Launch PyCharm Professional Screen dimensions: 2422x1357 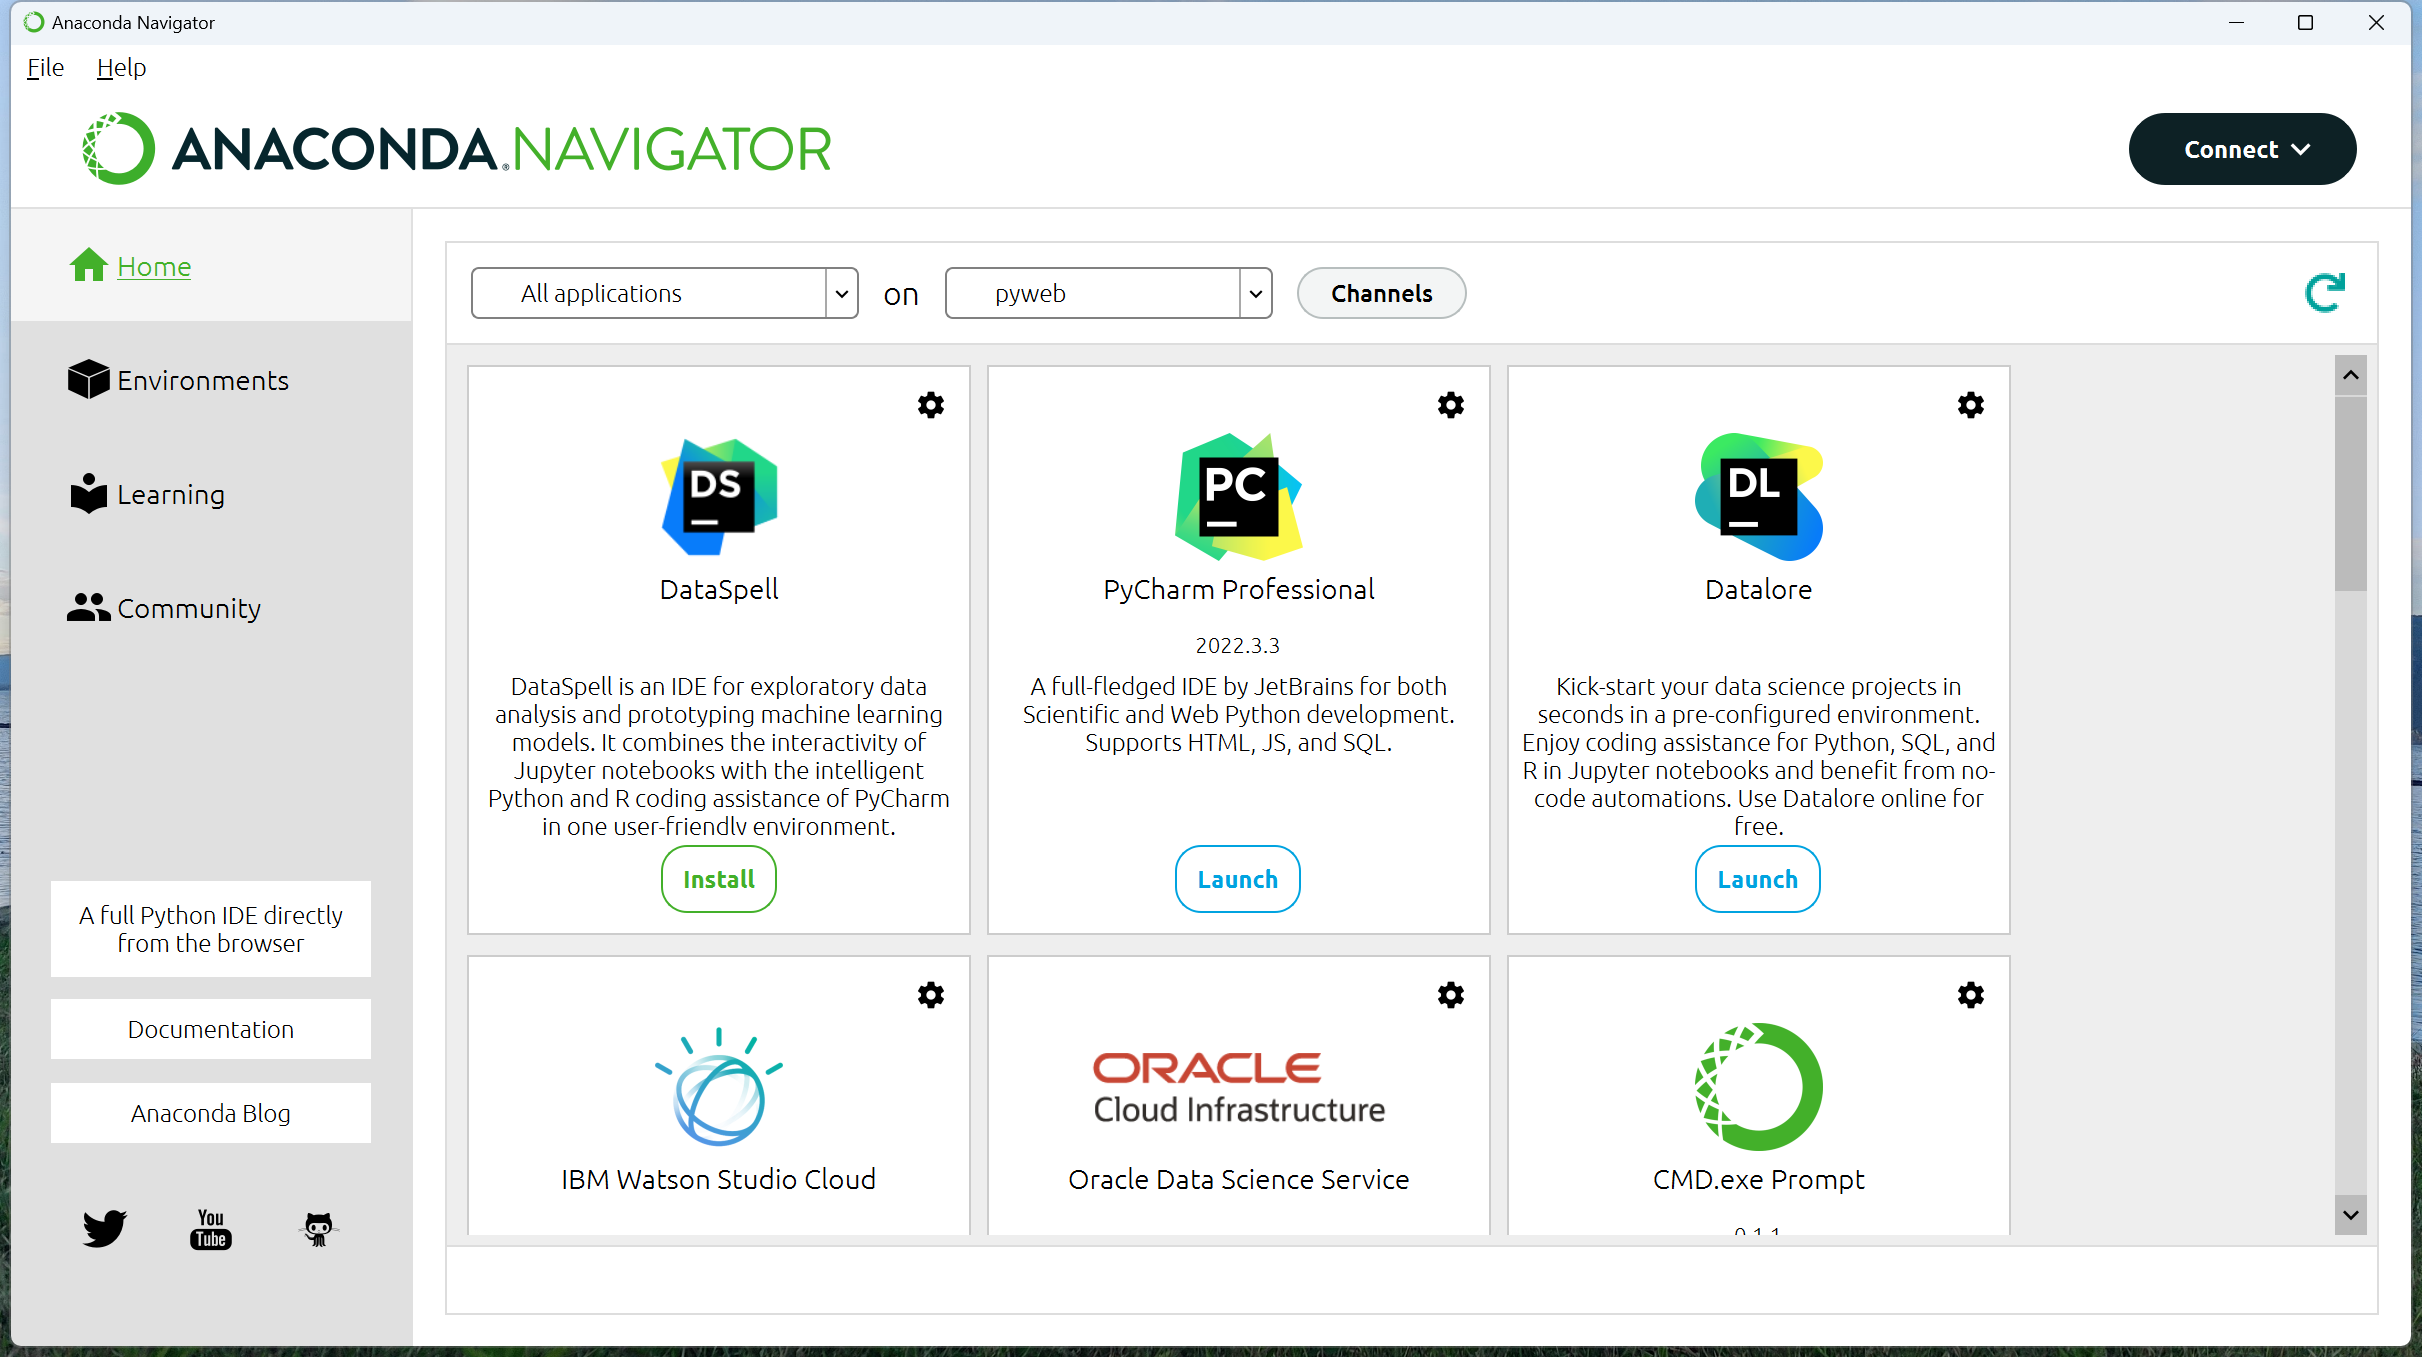[1238, 879]
